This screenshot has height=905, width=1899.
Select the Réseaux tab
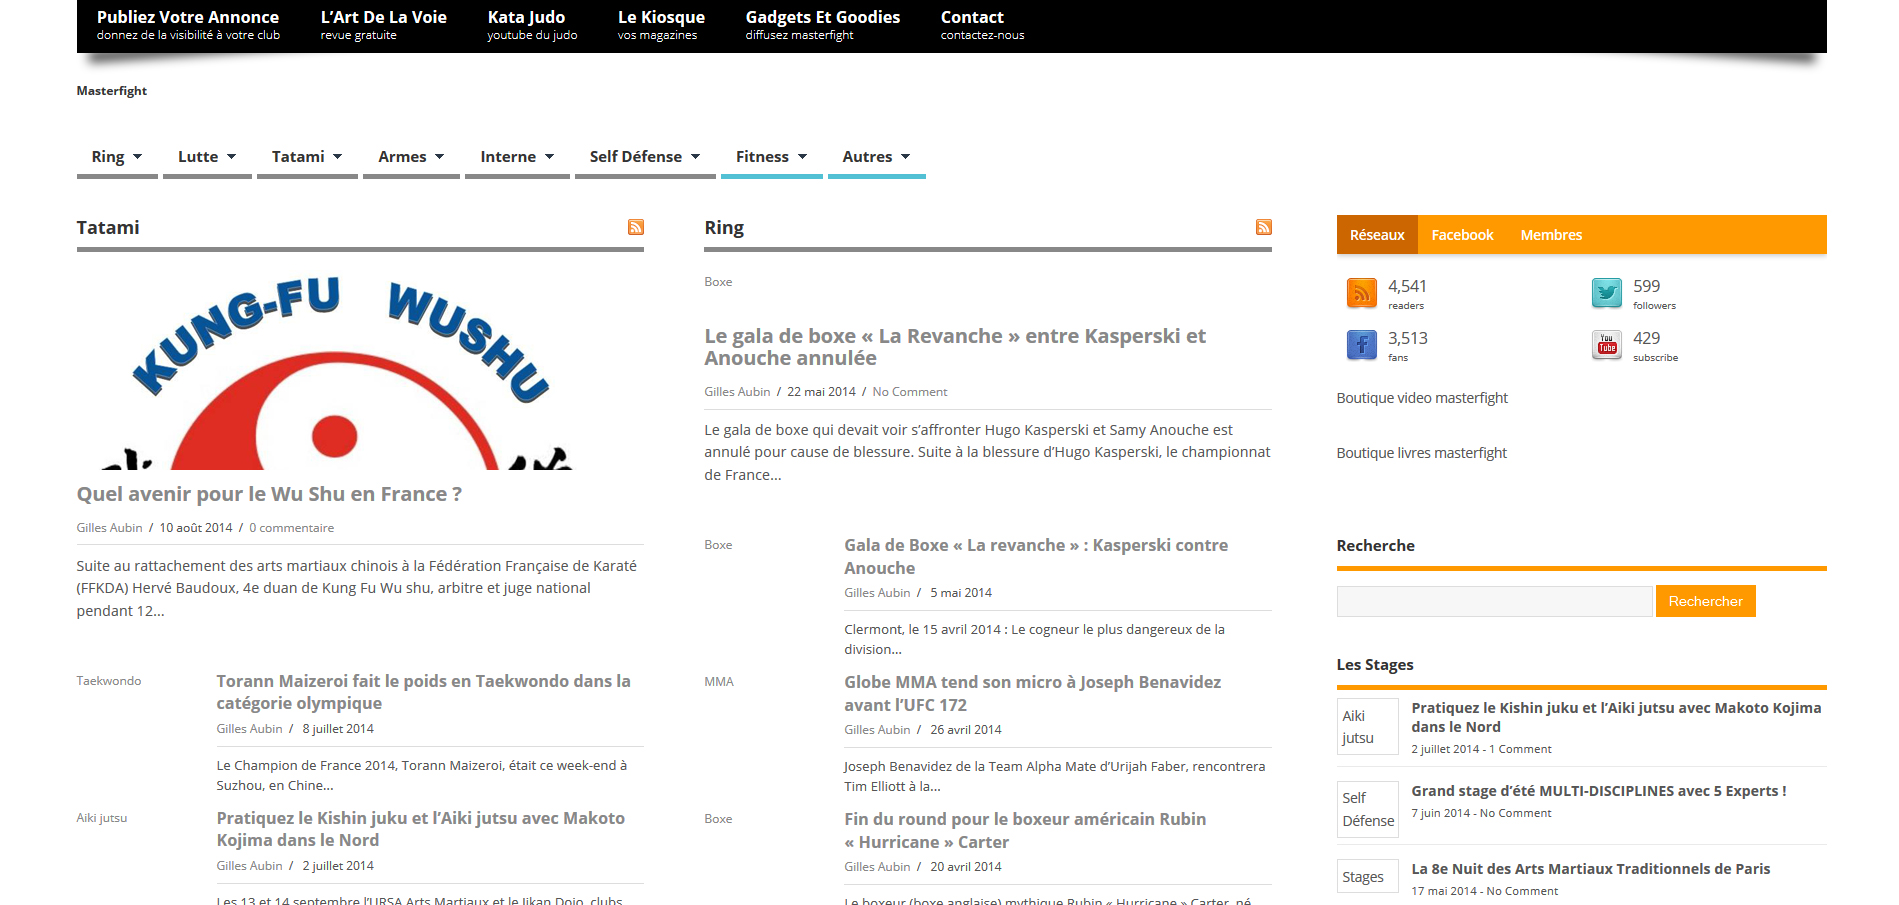point(1376,235)
